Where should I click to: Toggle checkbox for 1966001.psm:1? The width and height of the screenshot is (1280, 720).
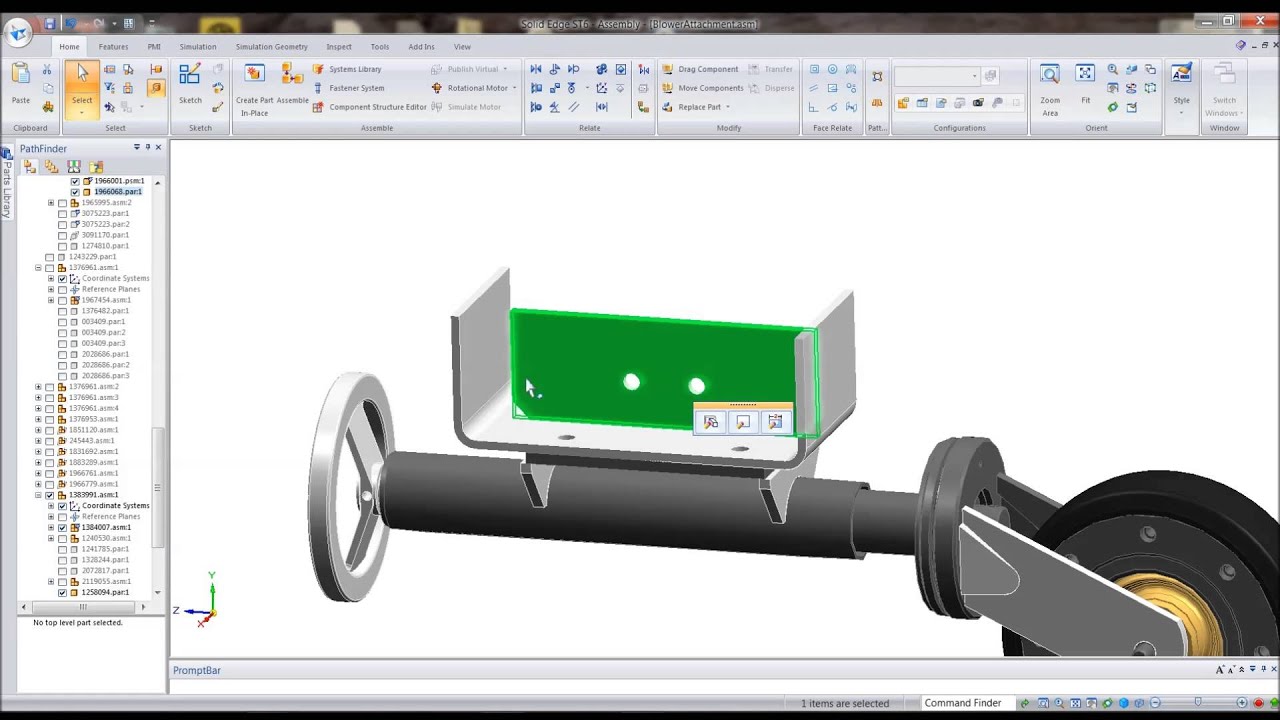click(75, 181)
